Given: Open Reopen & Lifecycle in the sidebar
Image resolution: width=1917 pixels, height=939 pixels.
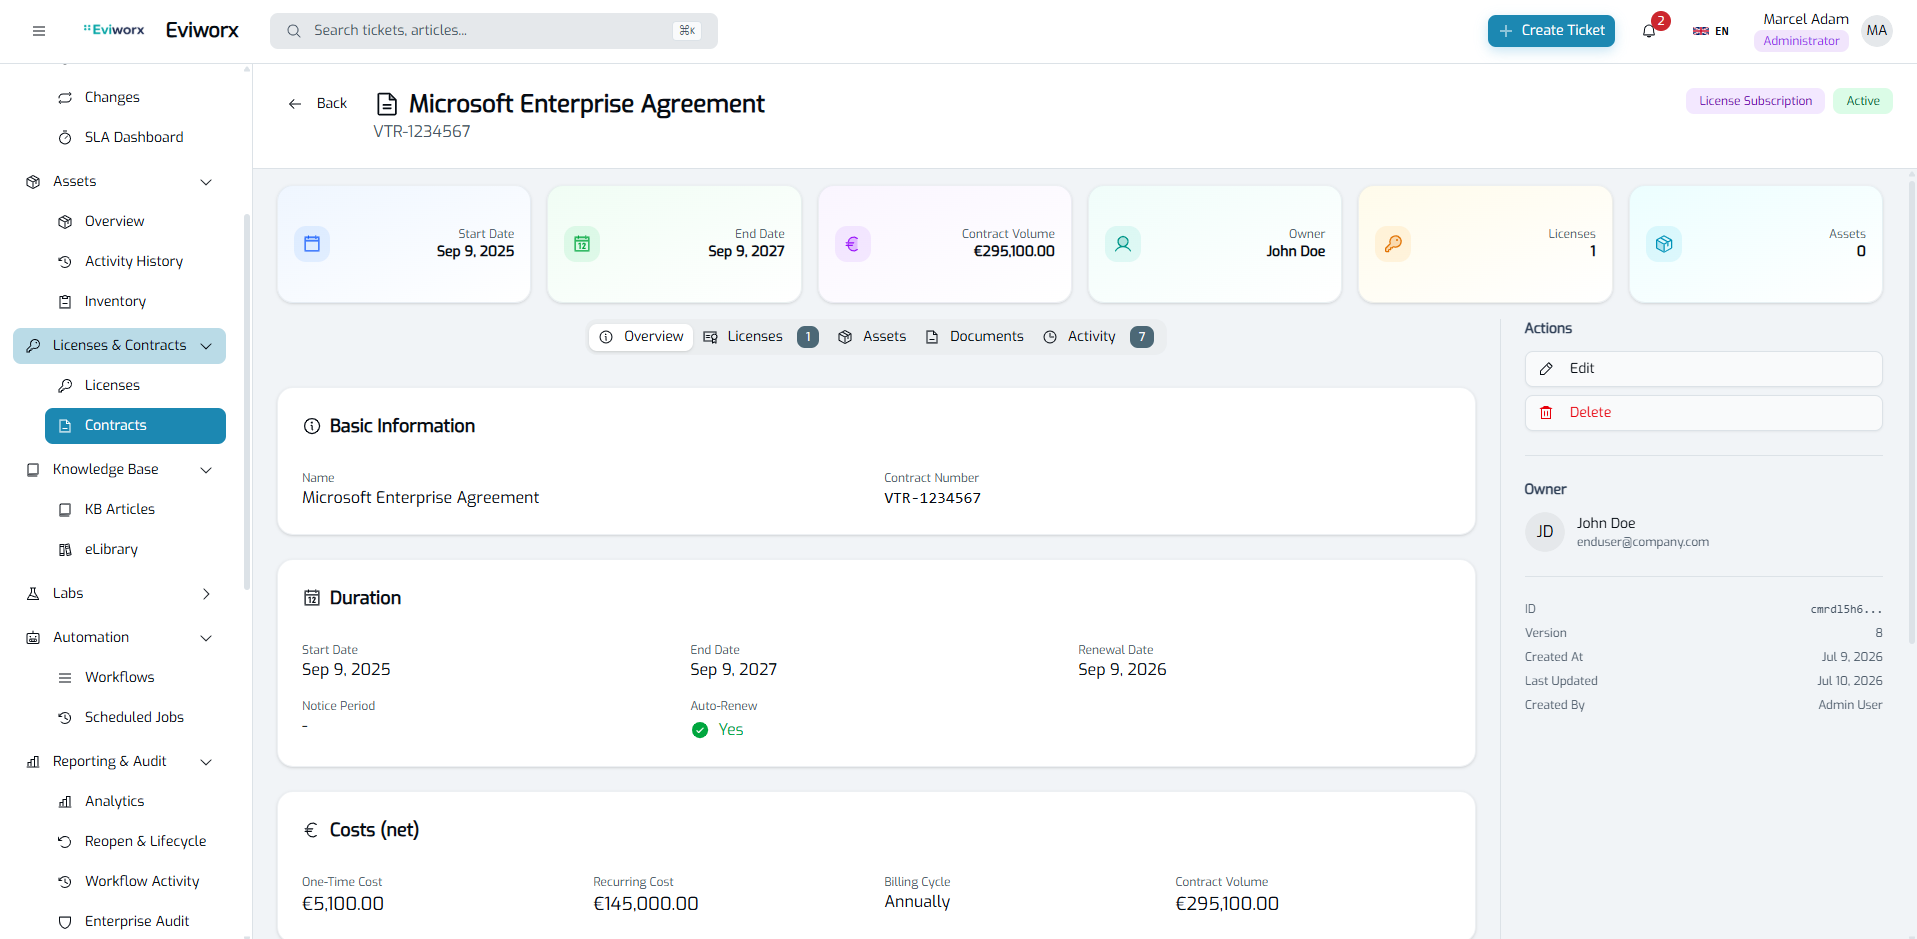Looking at the screenshot, I should (x=135, y=841).
